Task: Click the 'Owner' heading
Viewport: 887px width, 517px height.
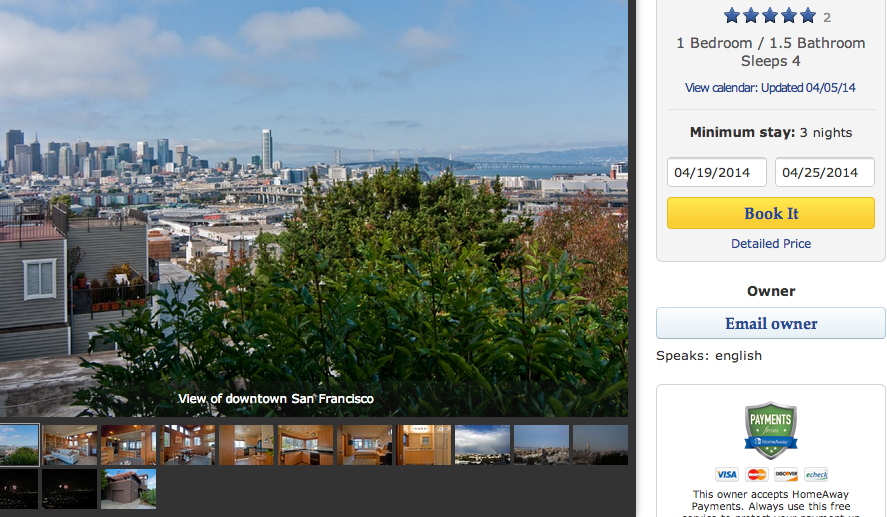Action: tap(770, 291)
